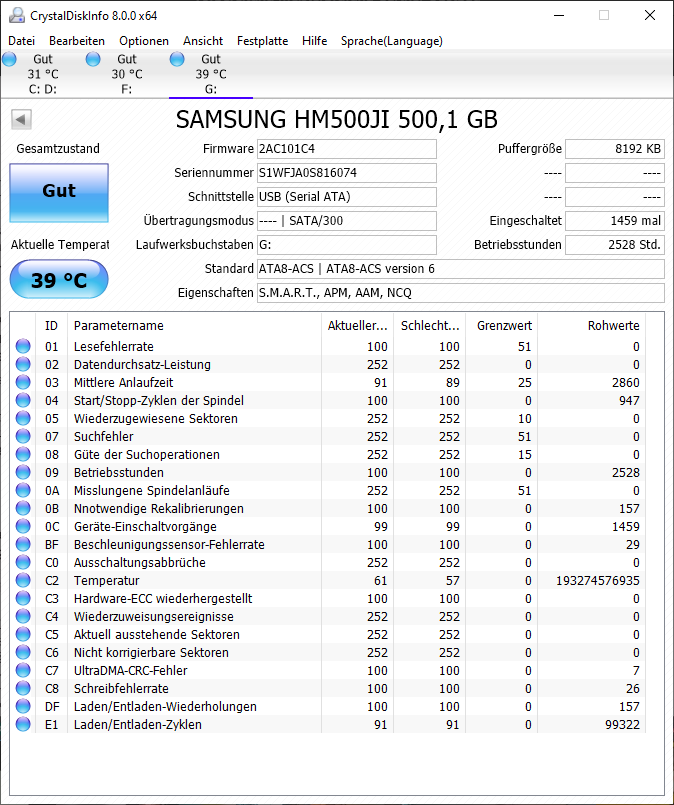Open the Datei menu
The width and height of the screenshot is (674, 805).
coord(22,41)
